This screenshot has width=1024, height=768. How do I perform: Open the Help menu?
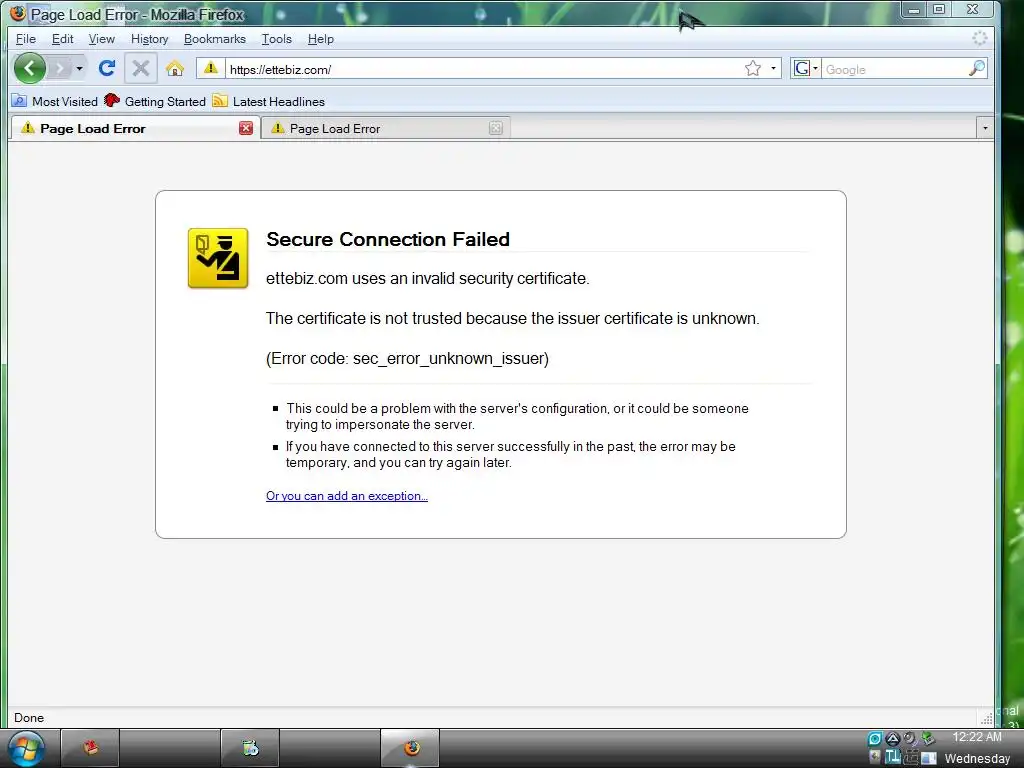(x=321, y=39)
